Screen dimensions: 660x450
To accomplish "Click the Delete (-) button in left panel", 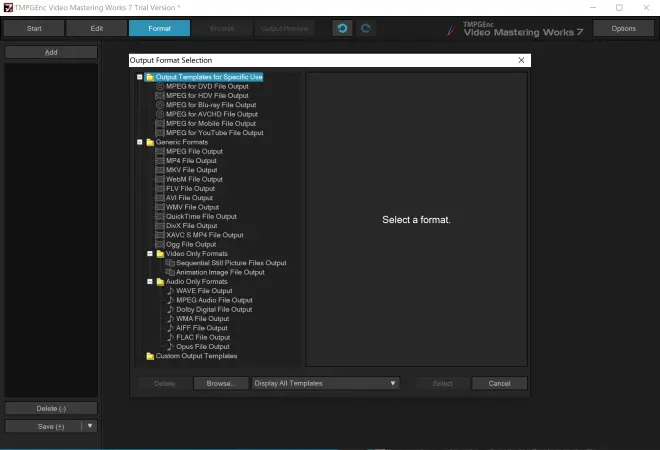I will coord(51,408).
